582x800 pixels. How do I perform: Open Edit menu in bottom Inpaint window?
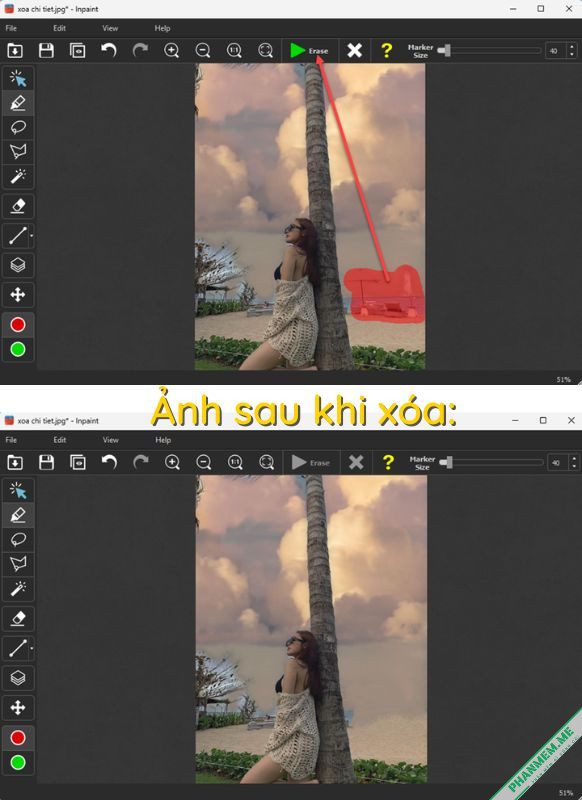pyautogui.click(x=60, y=440)
